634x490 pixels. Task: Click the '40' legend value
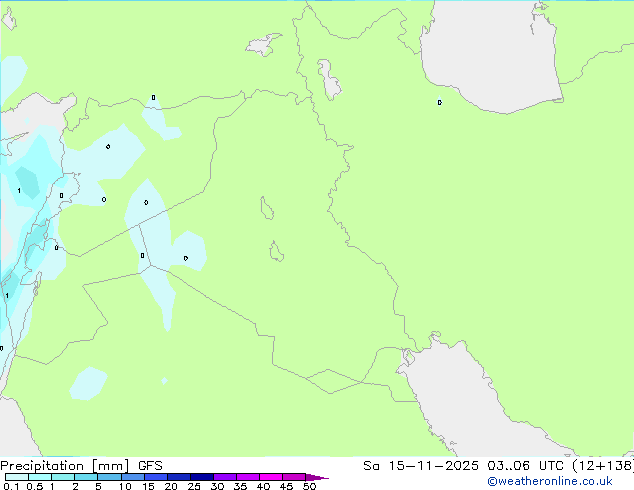(263, 486)
